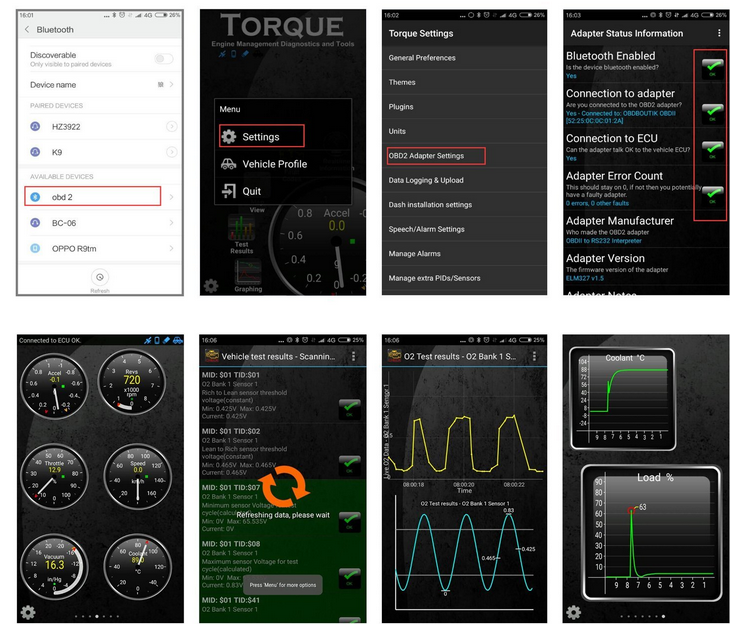
Task: Open details arrow for HZ3922 device
Action: pyautogui.click(x=172, y=126)
